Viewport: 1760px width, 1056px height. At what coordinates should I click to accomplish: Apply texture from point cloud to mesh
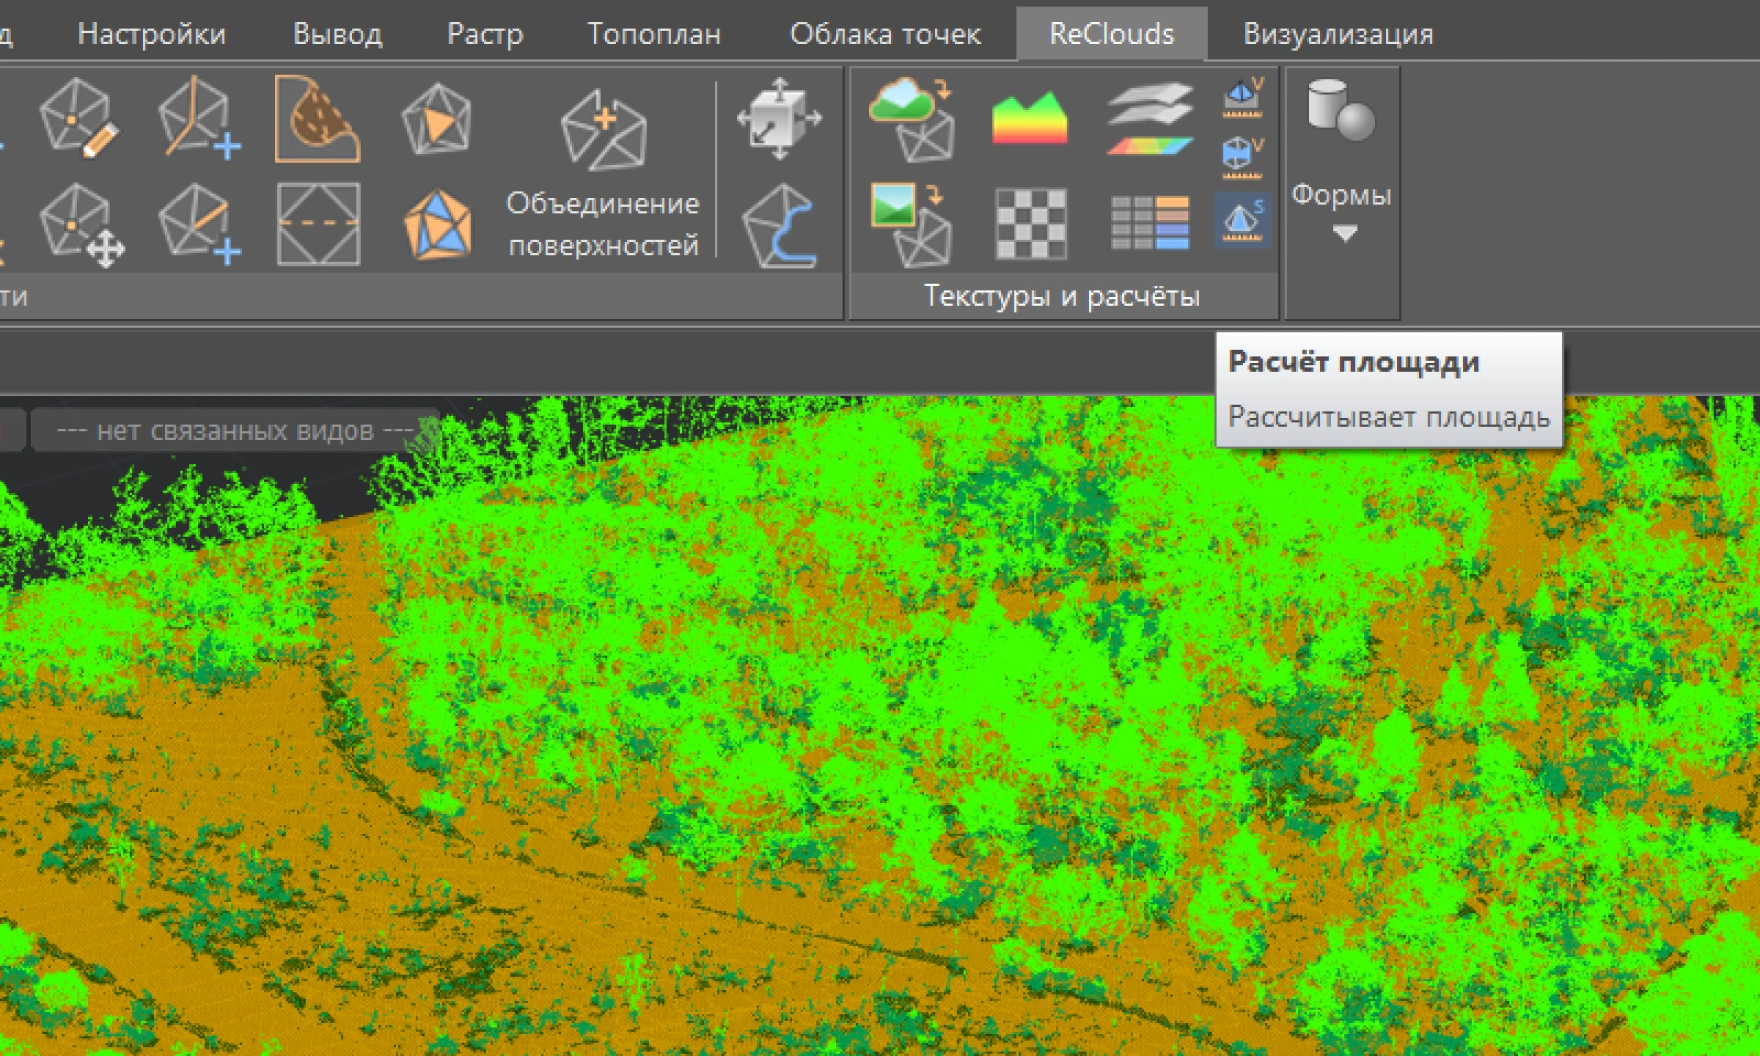[912, 119]
